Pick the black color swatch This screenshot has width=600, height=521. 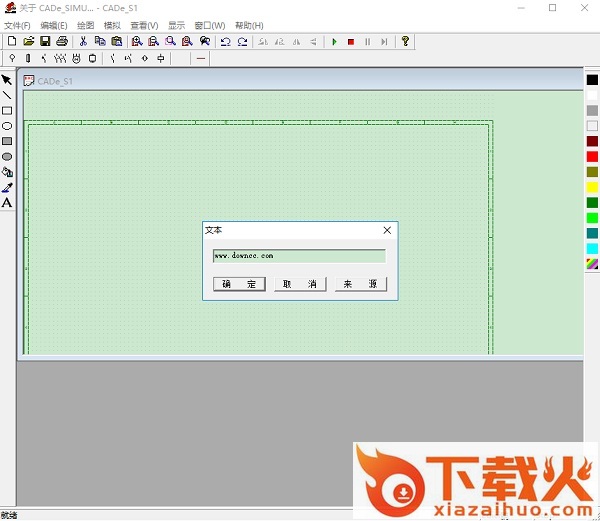point(592,80)
